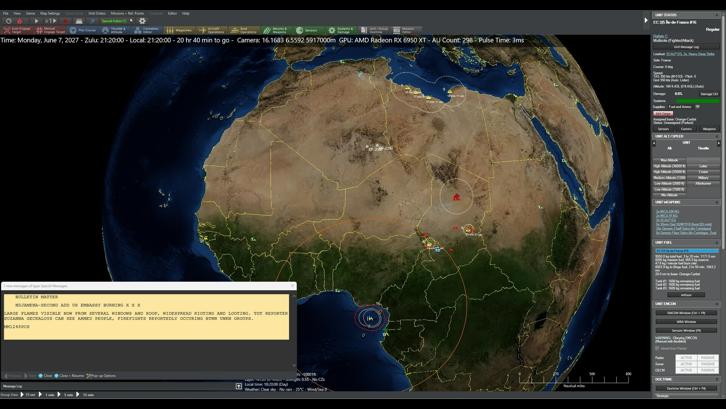Select the Afterburner throttle setting
The image size is (726, 409).
703,183
